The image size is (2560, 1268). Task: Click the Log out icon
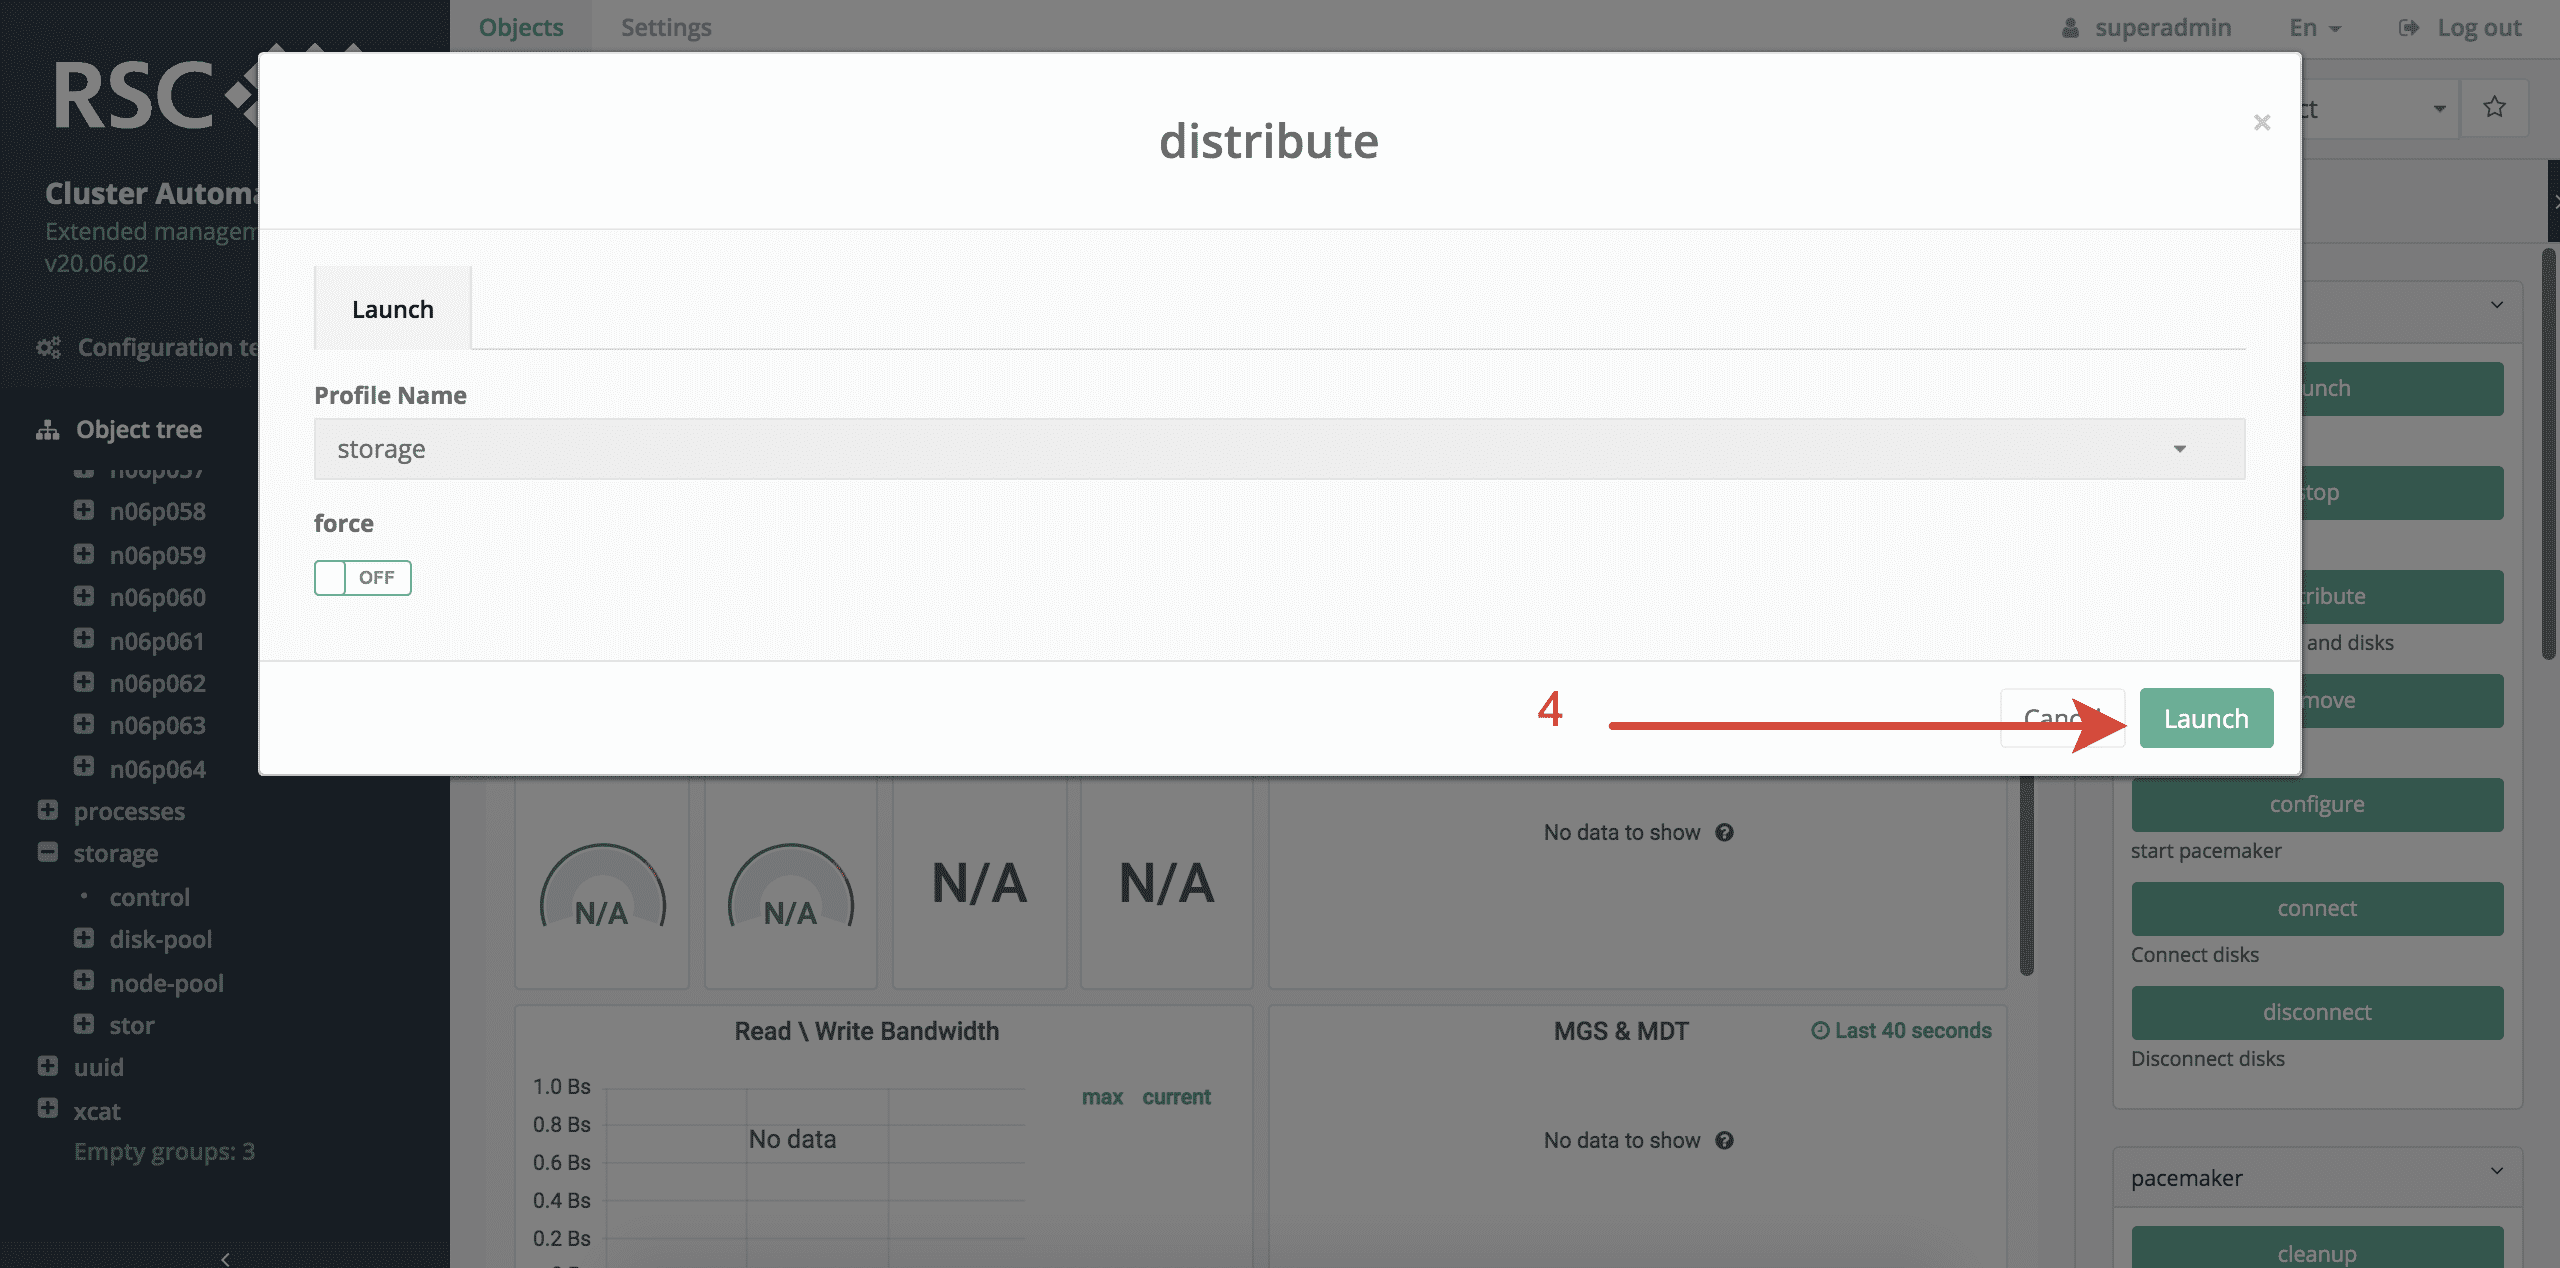2408,28
